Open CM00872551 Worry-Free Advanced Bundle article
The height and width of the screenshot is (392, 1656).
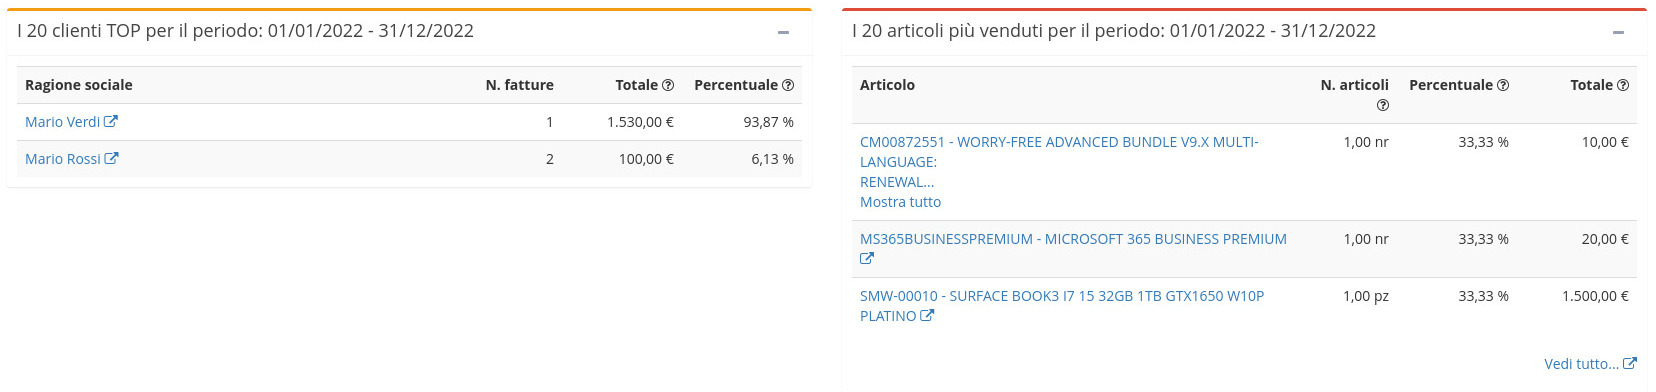(1059, 162)
